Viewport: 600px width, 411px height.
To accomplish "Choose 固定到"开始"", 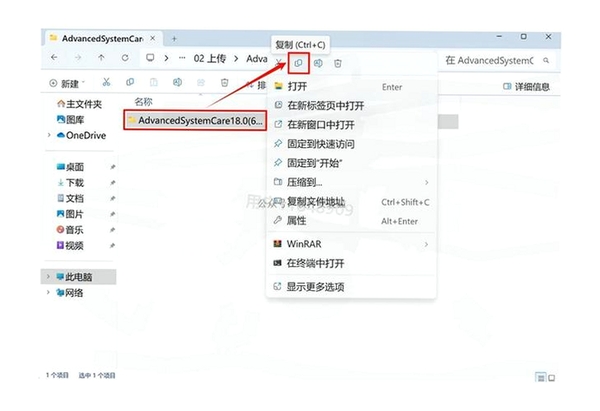I will 351,163.
